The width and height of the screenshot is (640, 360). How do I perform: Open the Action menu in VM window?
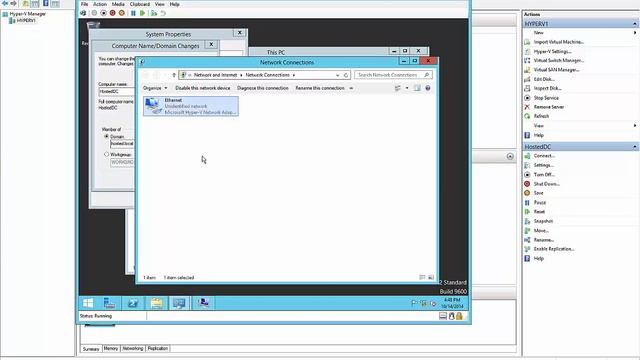[100, 4]
